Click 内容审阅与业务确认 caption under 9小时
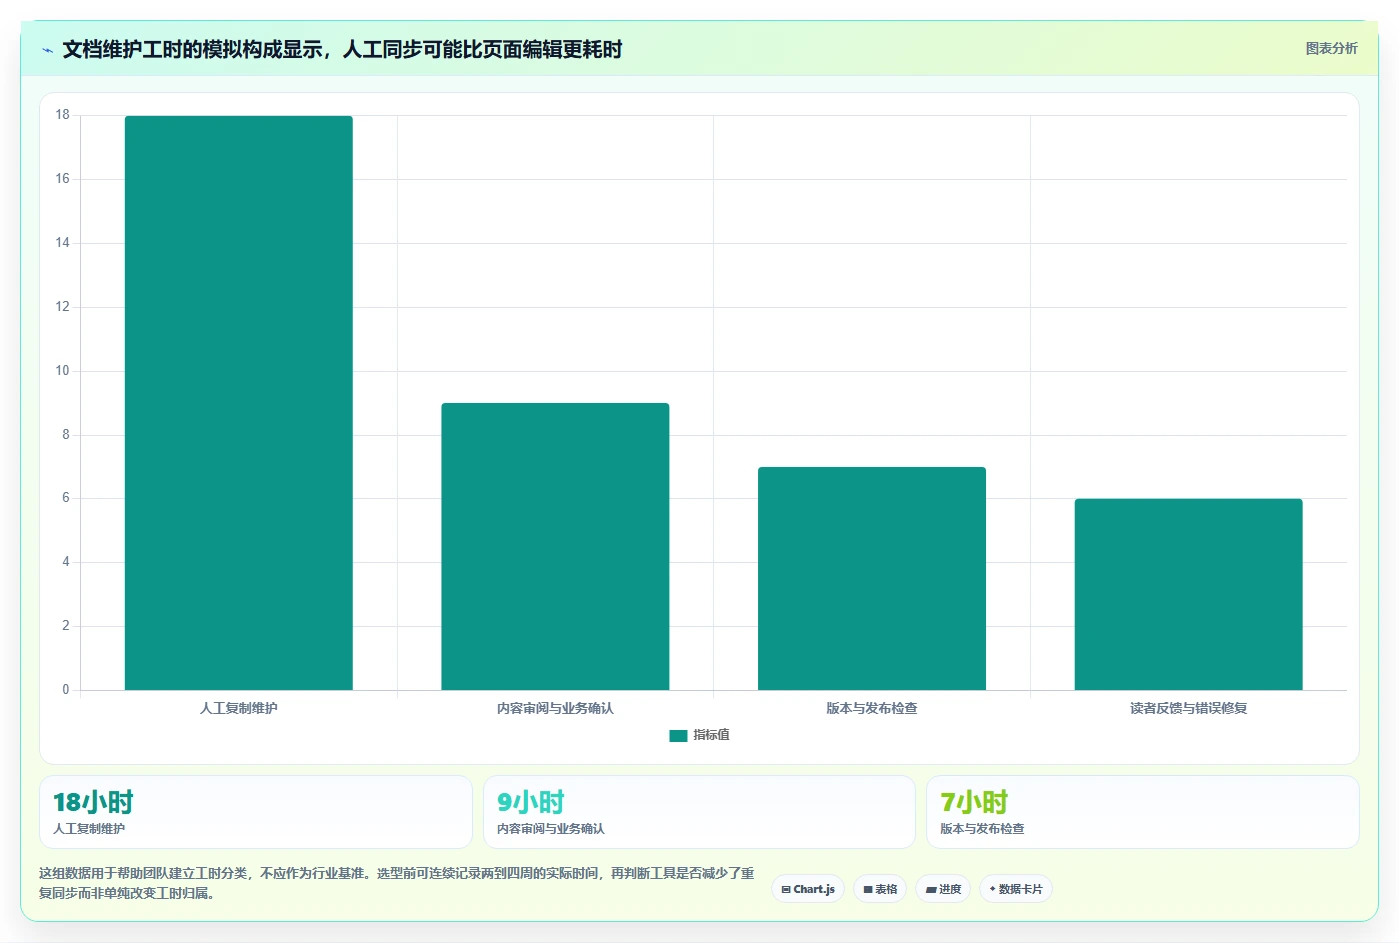 pos(551,829)
